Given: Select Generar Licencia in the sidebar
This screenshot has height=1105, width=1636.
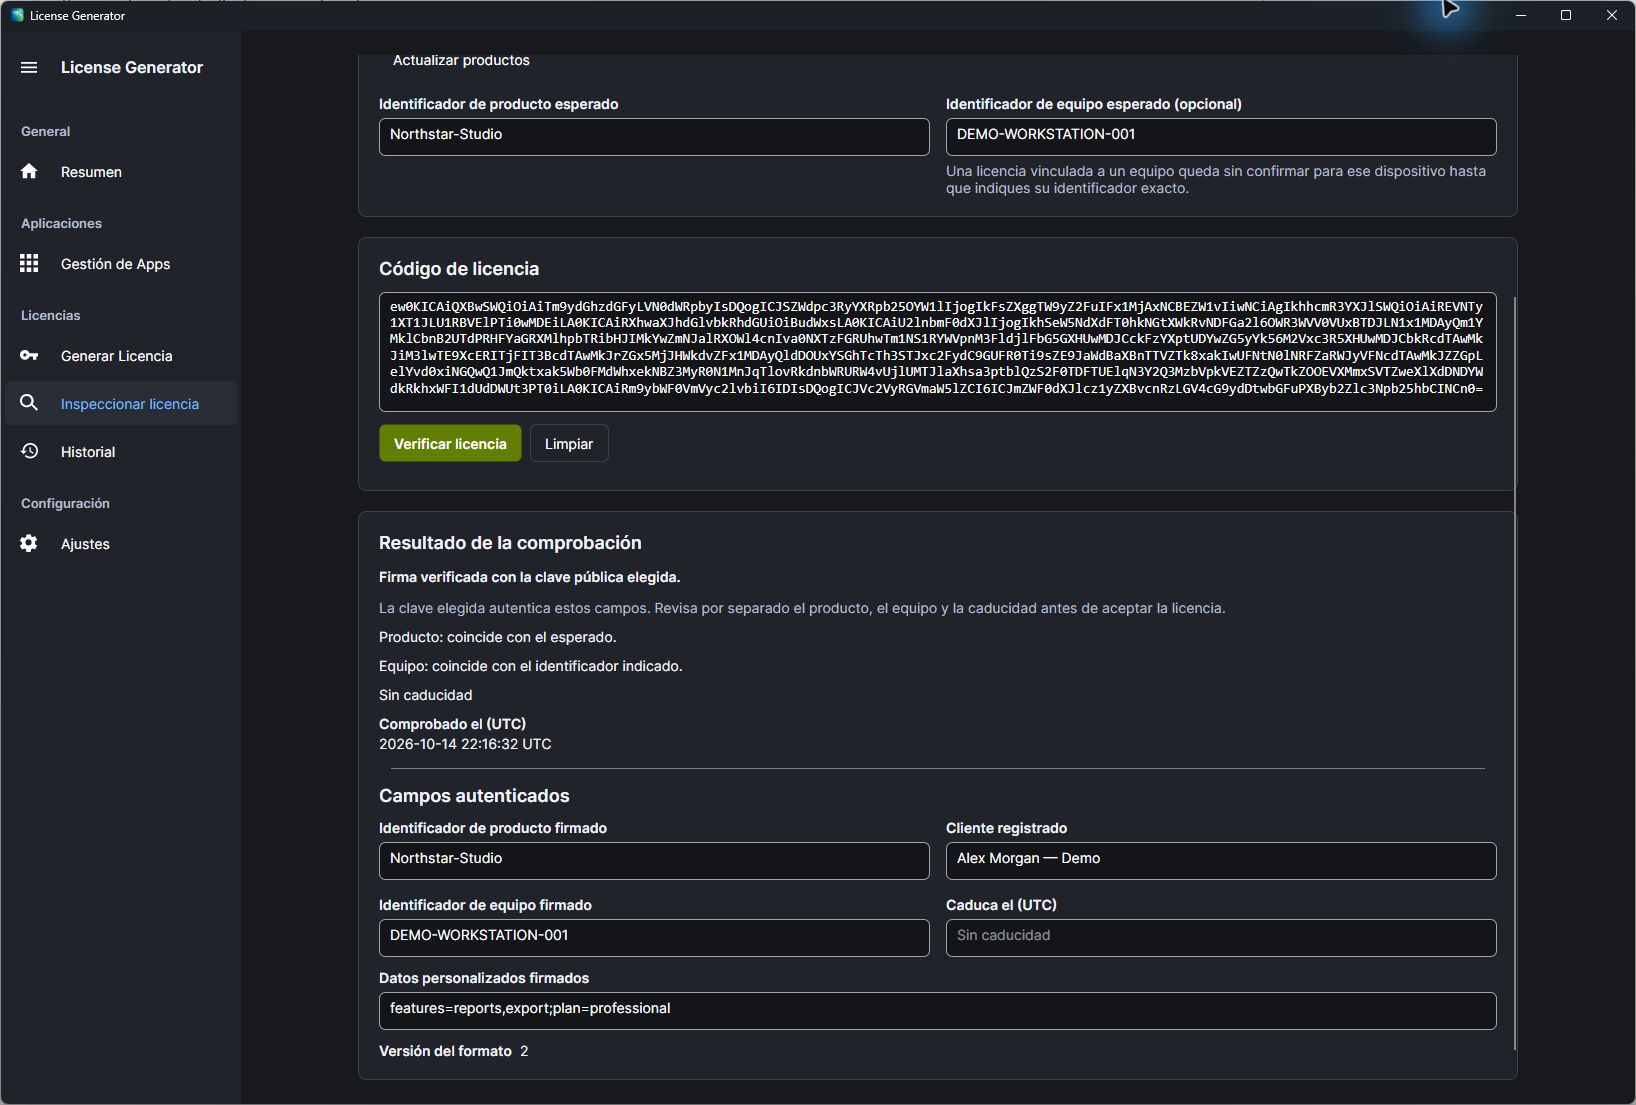Looking at the screenshot, I should [x=121, y=356].
